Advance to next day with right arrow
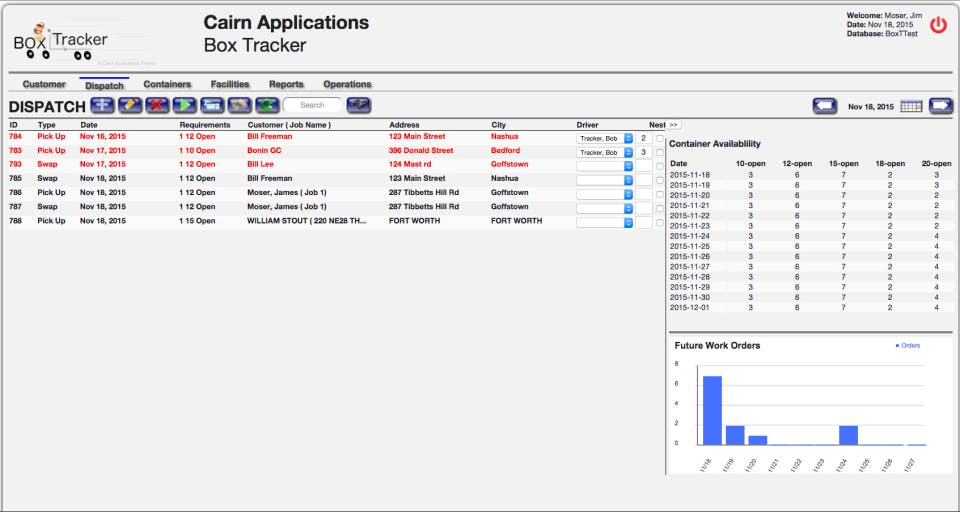Image resolution: width=960 pixels, height=512 pixels. 940,106
